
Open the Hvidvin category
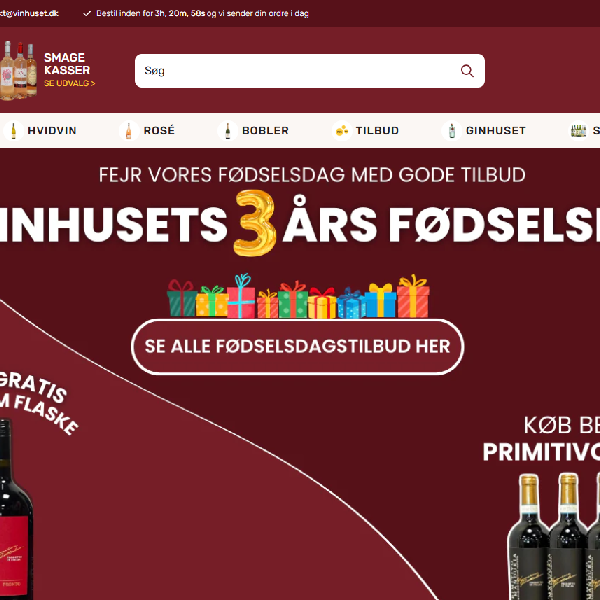52,130
